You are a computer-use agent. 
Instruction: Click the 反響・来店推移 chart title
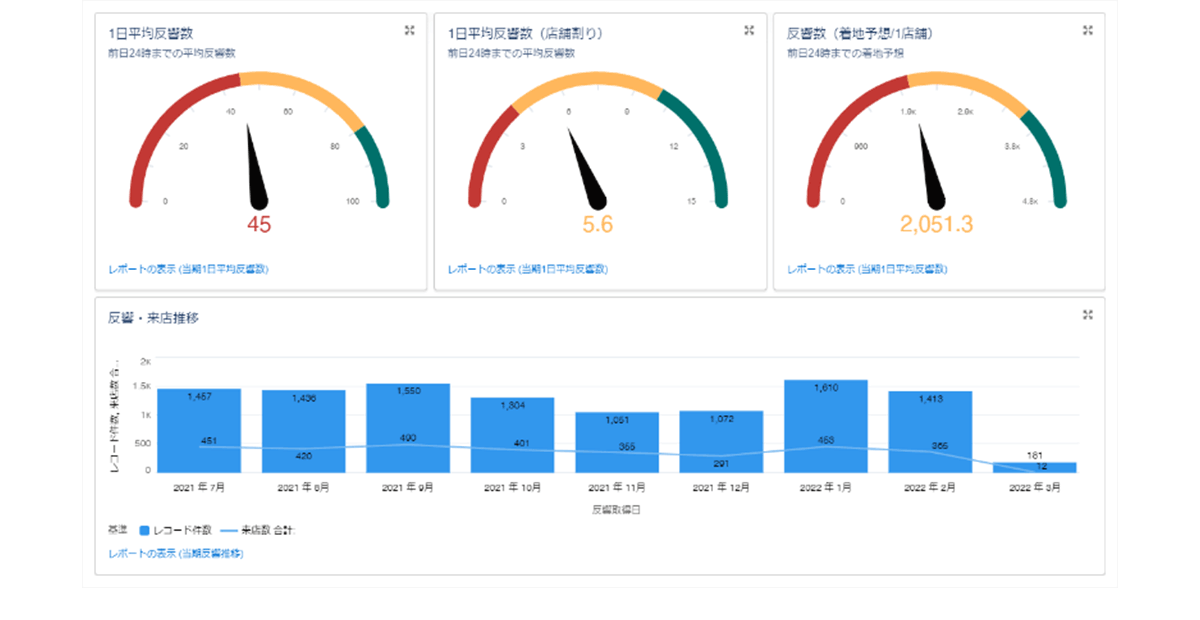pos(154,318)
